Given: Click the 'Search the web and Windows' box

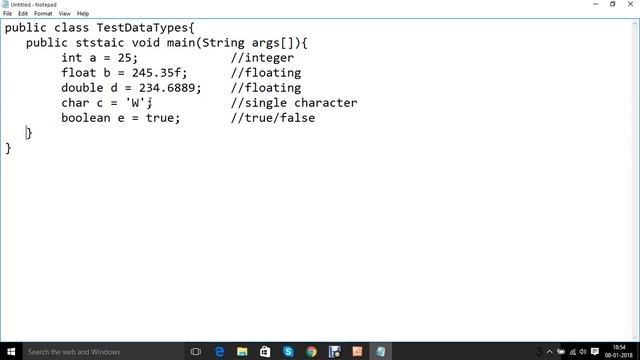Looking at the screenshot, I should click(x=103, y=351).
